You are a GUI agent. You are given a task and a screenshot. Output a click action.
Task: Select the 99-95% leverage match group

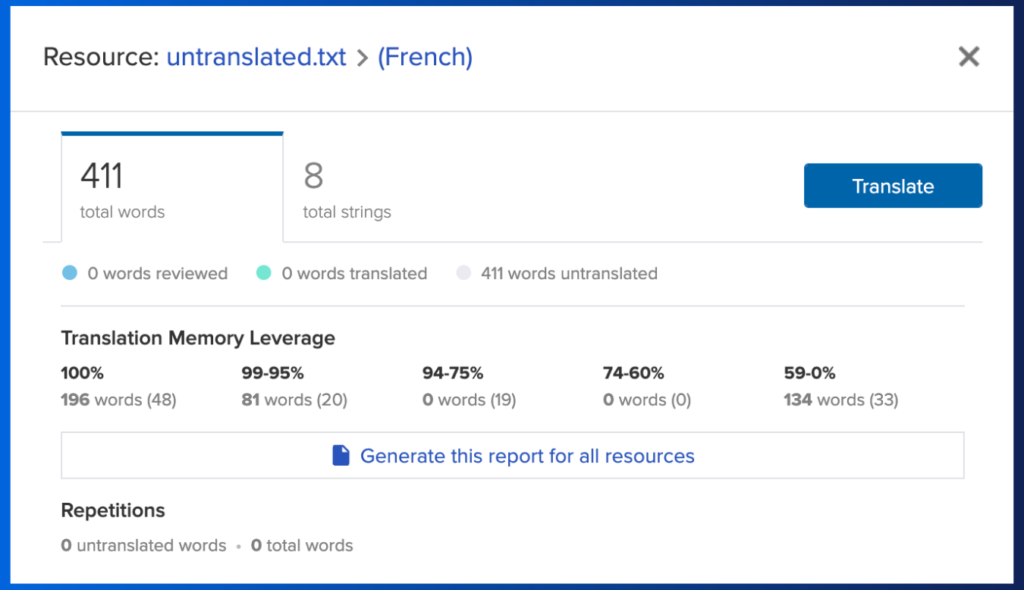[x=295, y=386]
